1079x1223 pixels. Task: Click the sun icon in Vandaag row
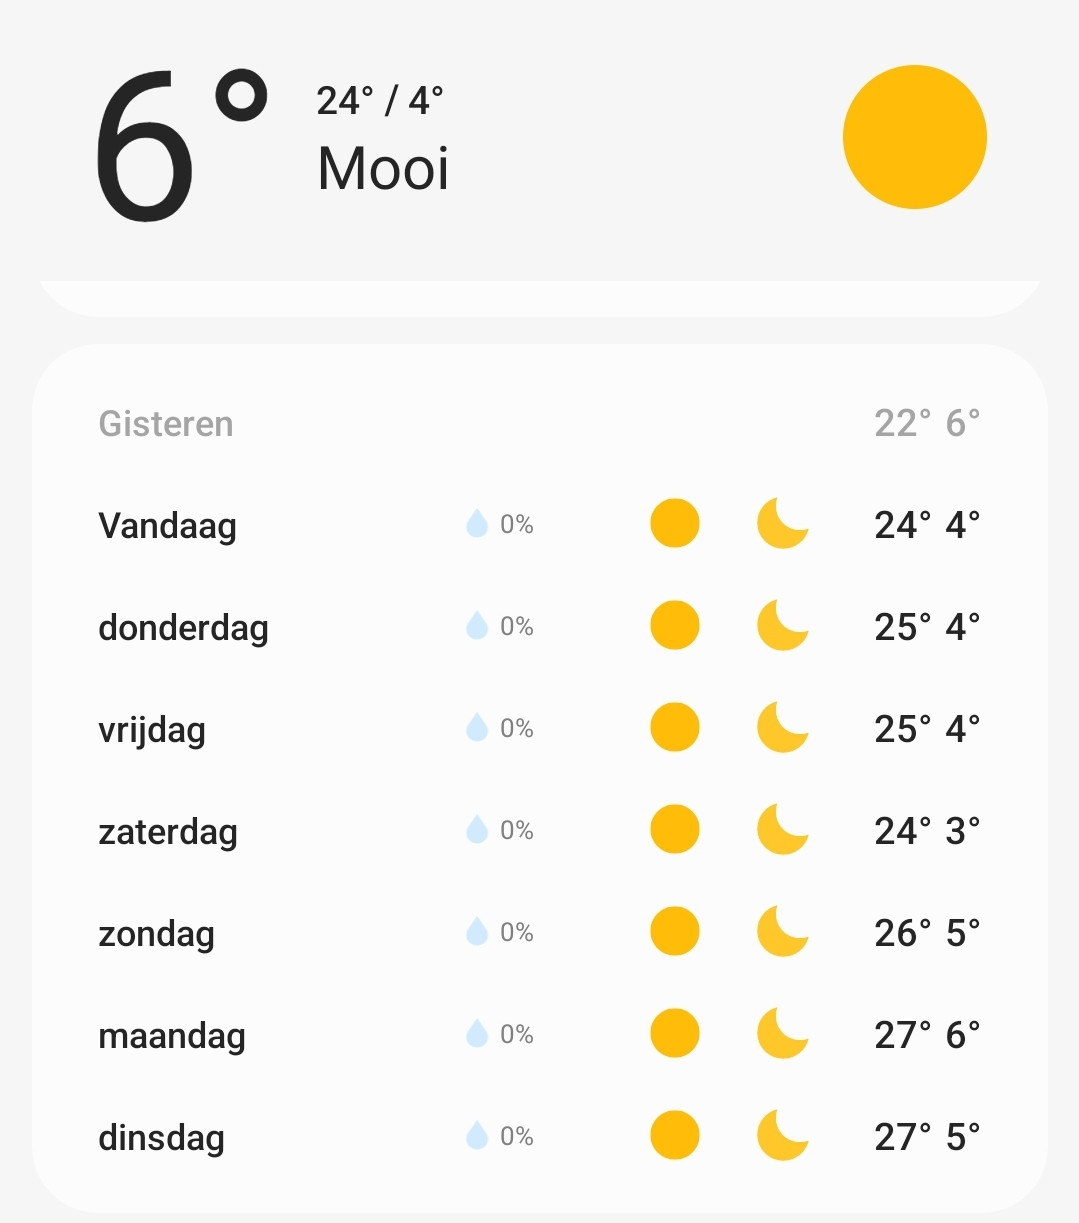pyautogui.click(x=675, y=523)
